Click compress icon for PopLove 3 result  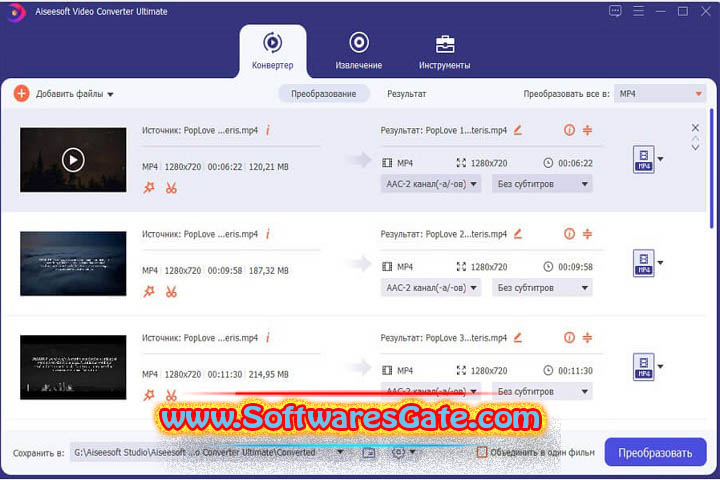click(x=587, y=338)
